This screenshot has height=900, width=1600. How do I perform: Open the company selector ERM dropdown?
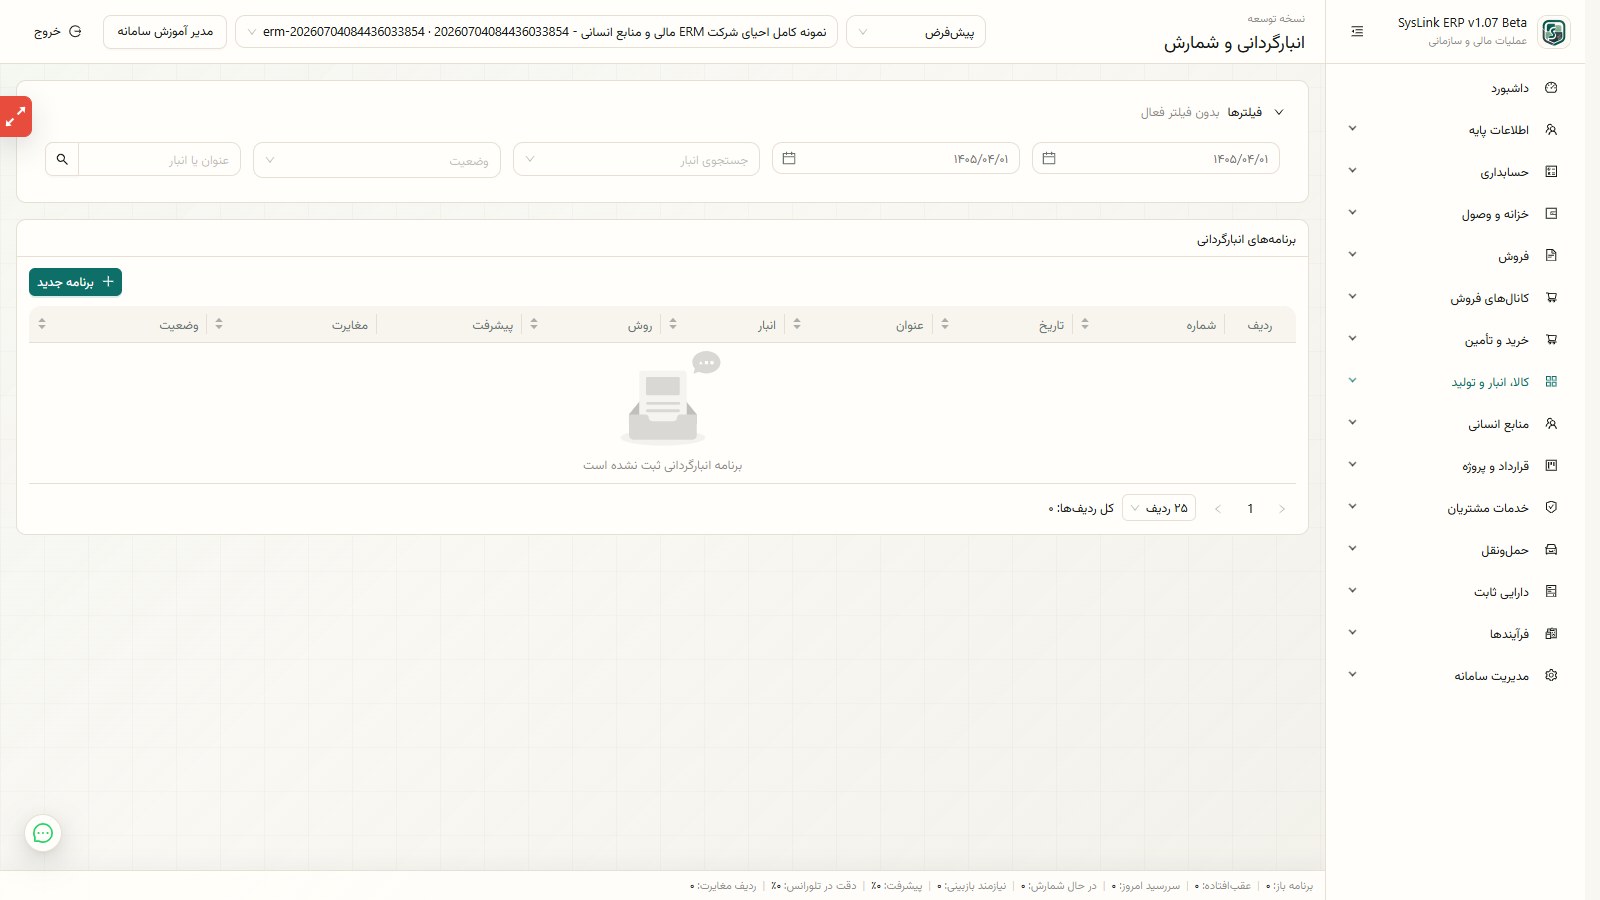tap(536, 32)
